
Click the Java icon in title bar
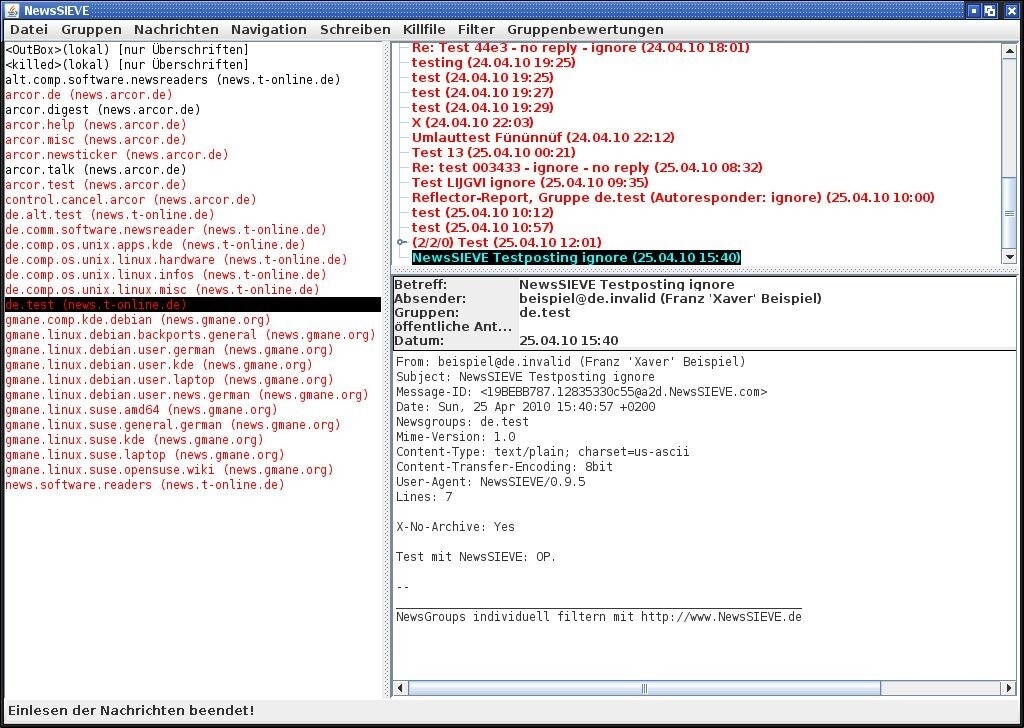click(12, 10)
